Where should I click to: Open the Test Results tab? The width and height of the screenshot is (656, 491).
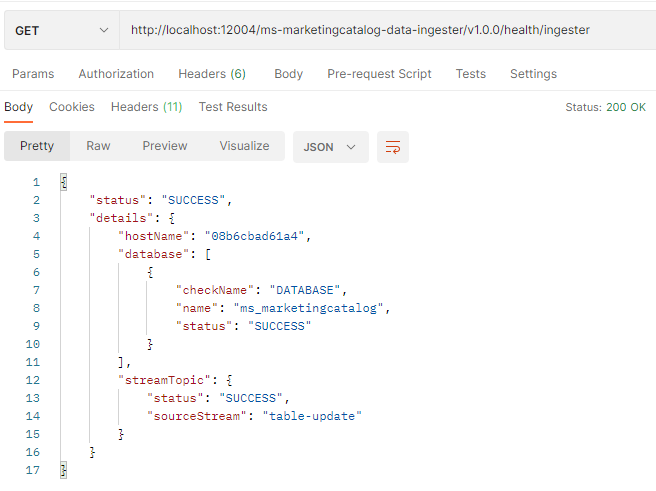coord(233,107)
